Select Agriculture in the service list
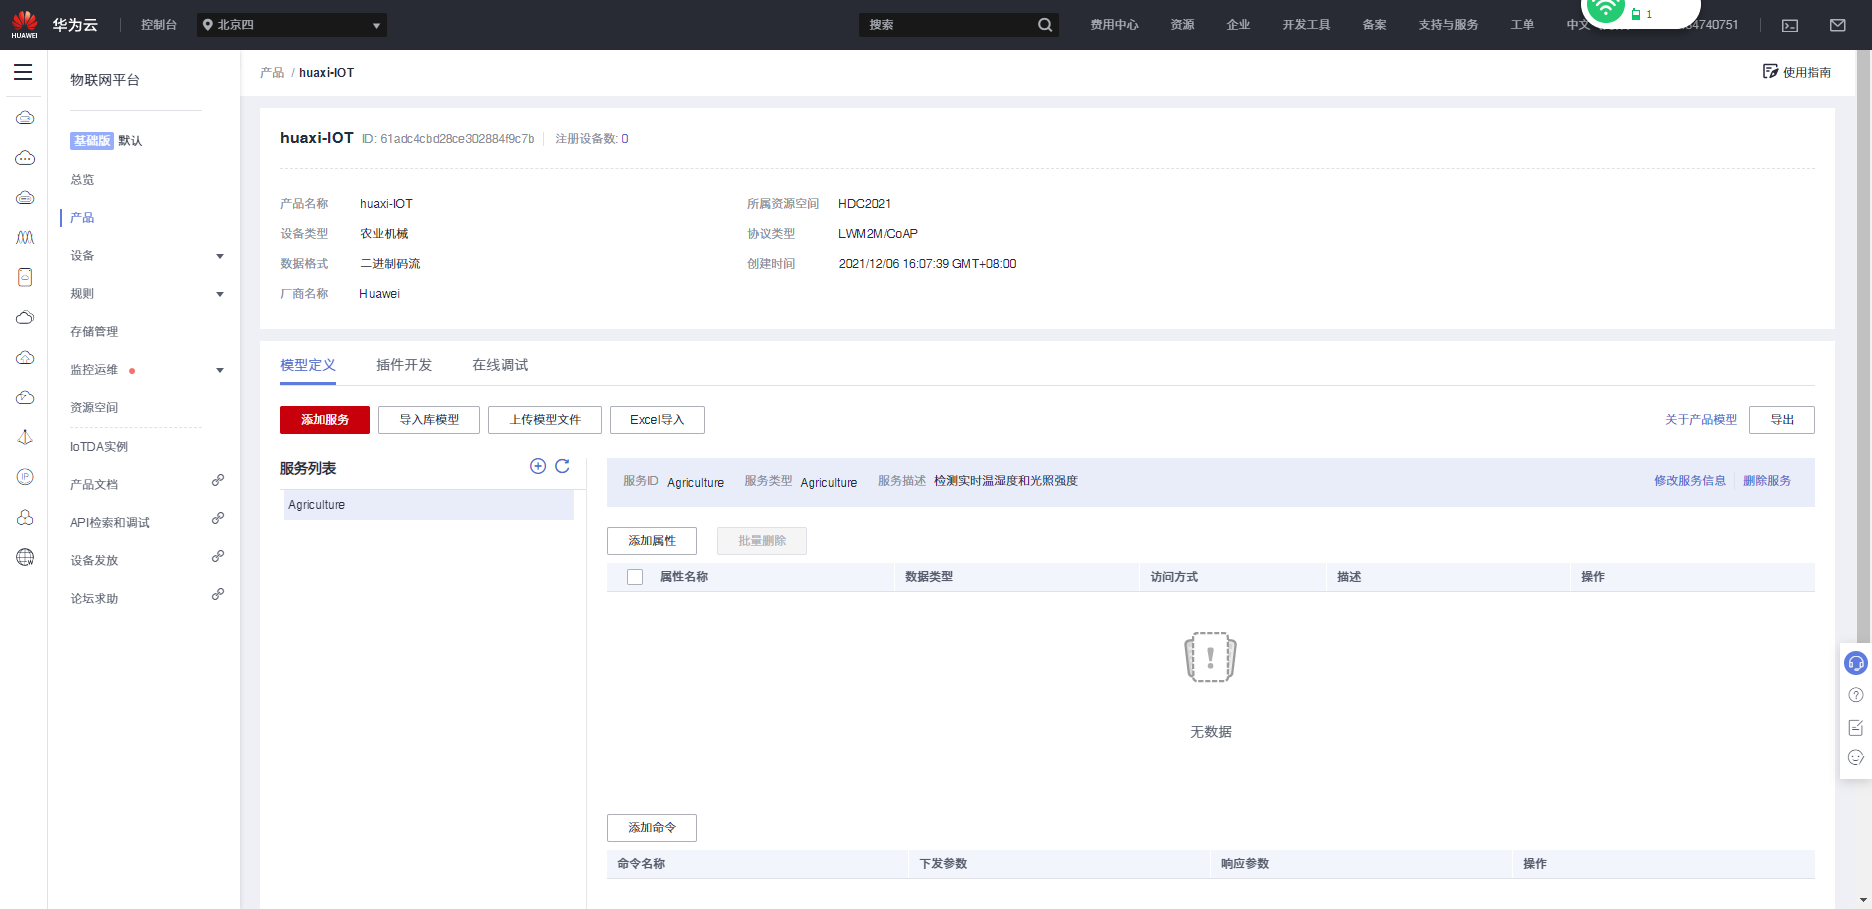This screenshot has height=909, width=1872. (429, 505)
